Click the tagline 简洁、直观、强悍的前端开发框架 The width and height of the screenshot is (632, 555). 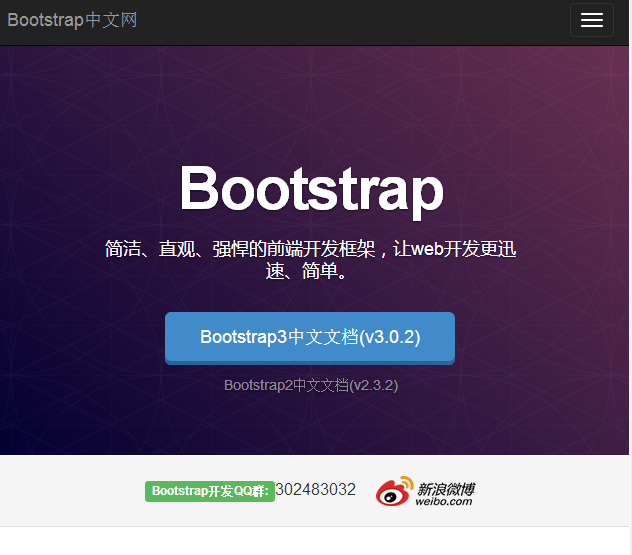[240, 249]
